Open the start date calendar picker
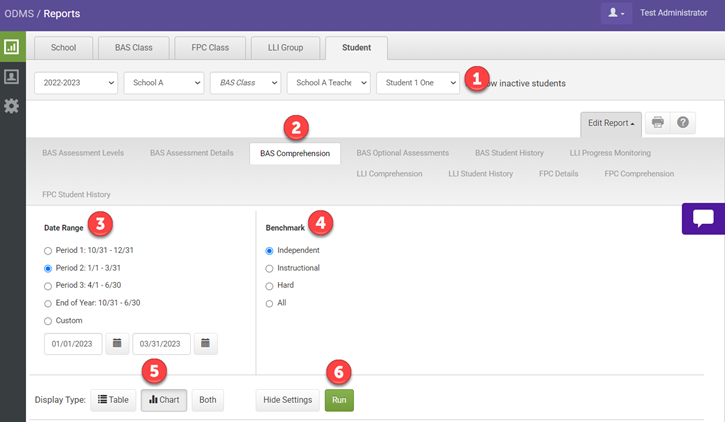Screen dimensions: 725x422 [x=117, y=344]
